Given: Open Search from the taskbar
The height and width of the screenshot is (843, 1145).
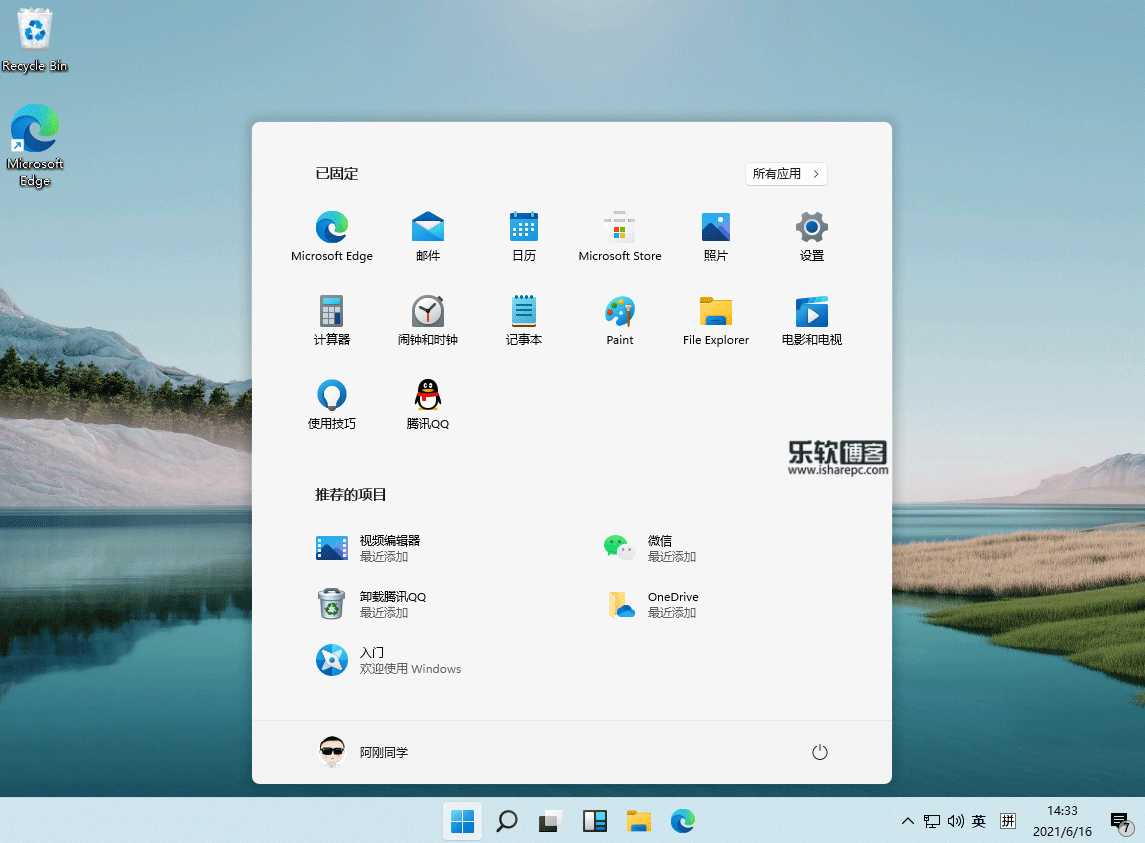Looking at the screenshot, I should click(x=506, y=821).
